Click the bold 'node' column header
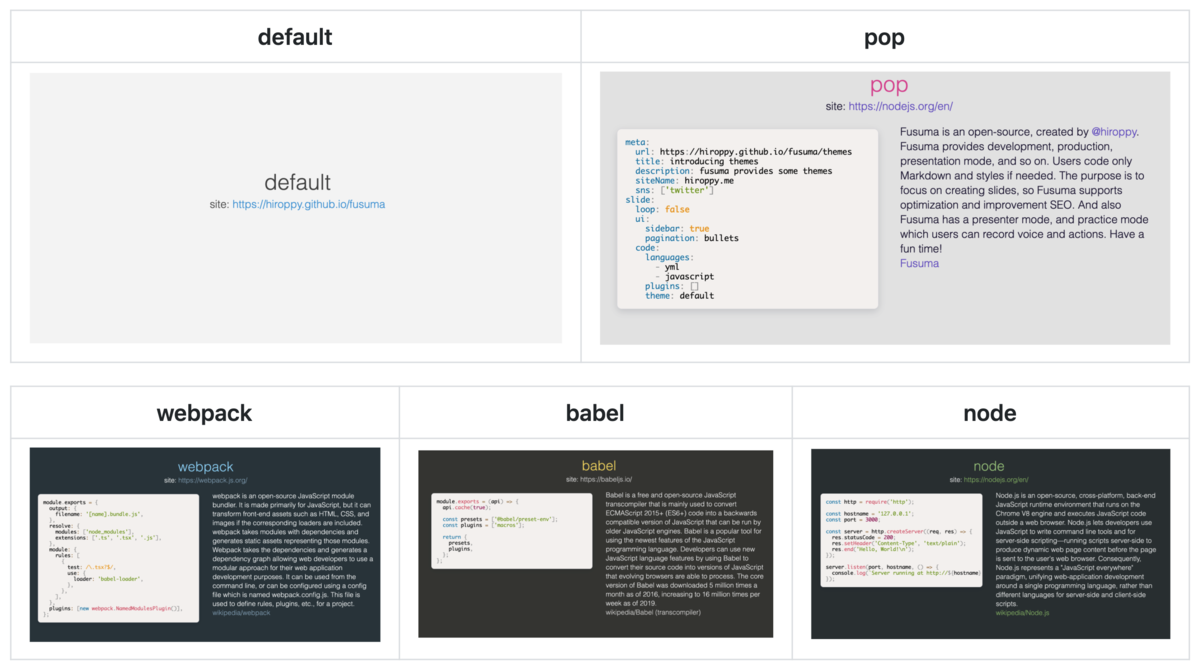The width and height of the screenshot is (1200, 669). 990,413
